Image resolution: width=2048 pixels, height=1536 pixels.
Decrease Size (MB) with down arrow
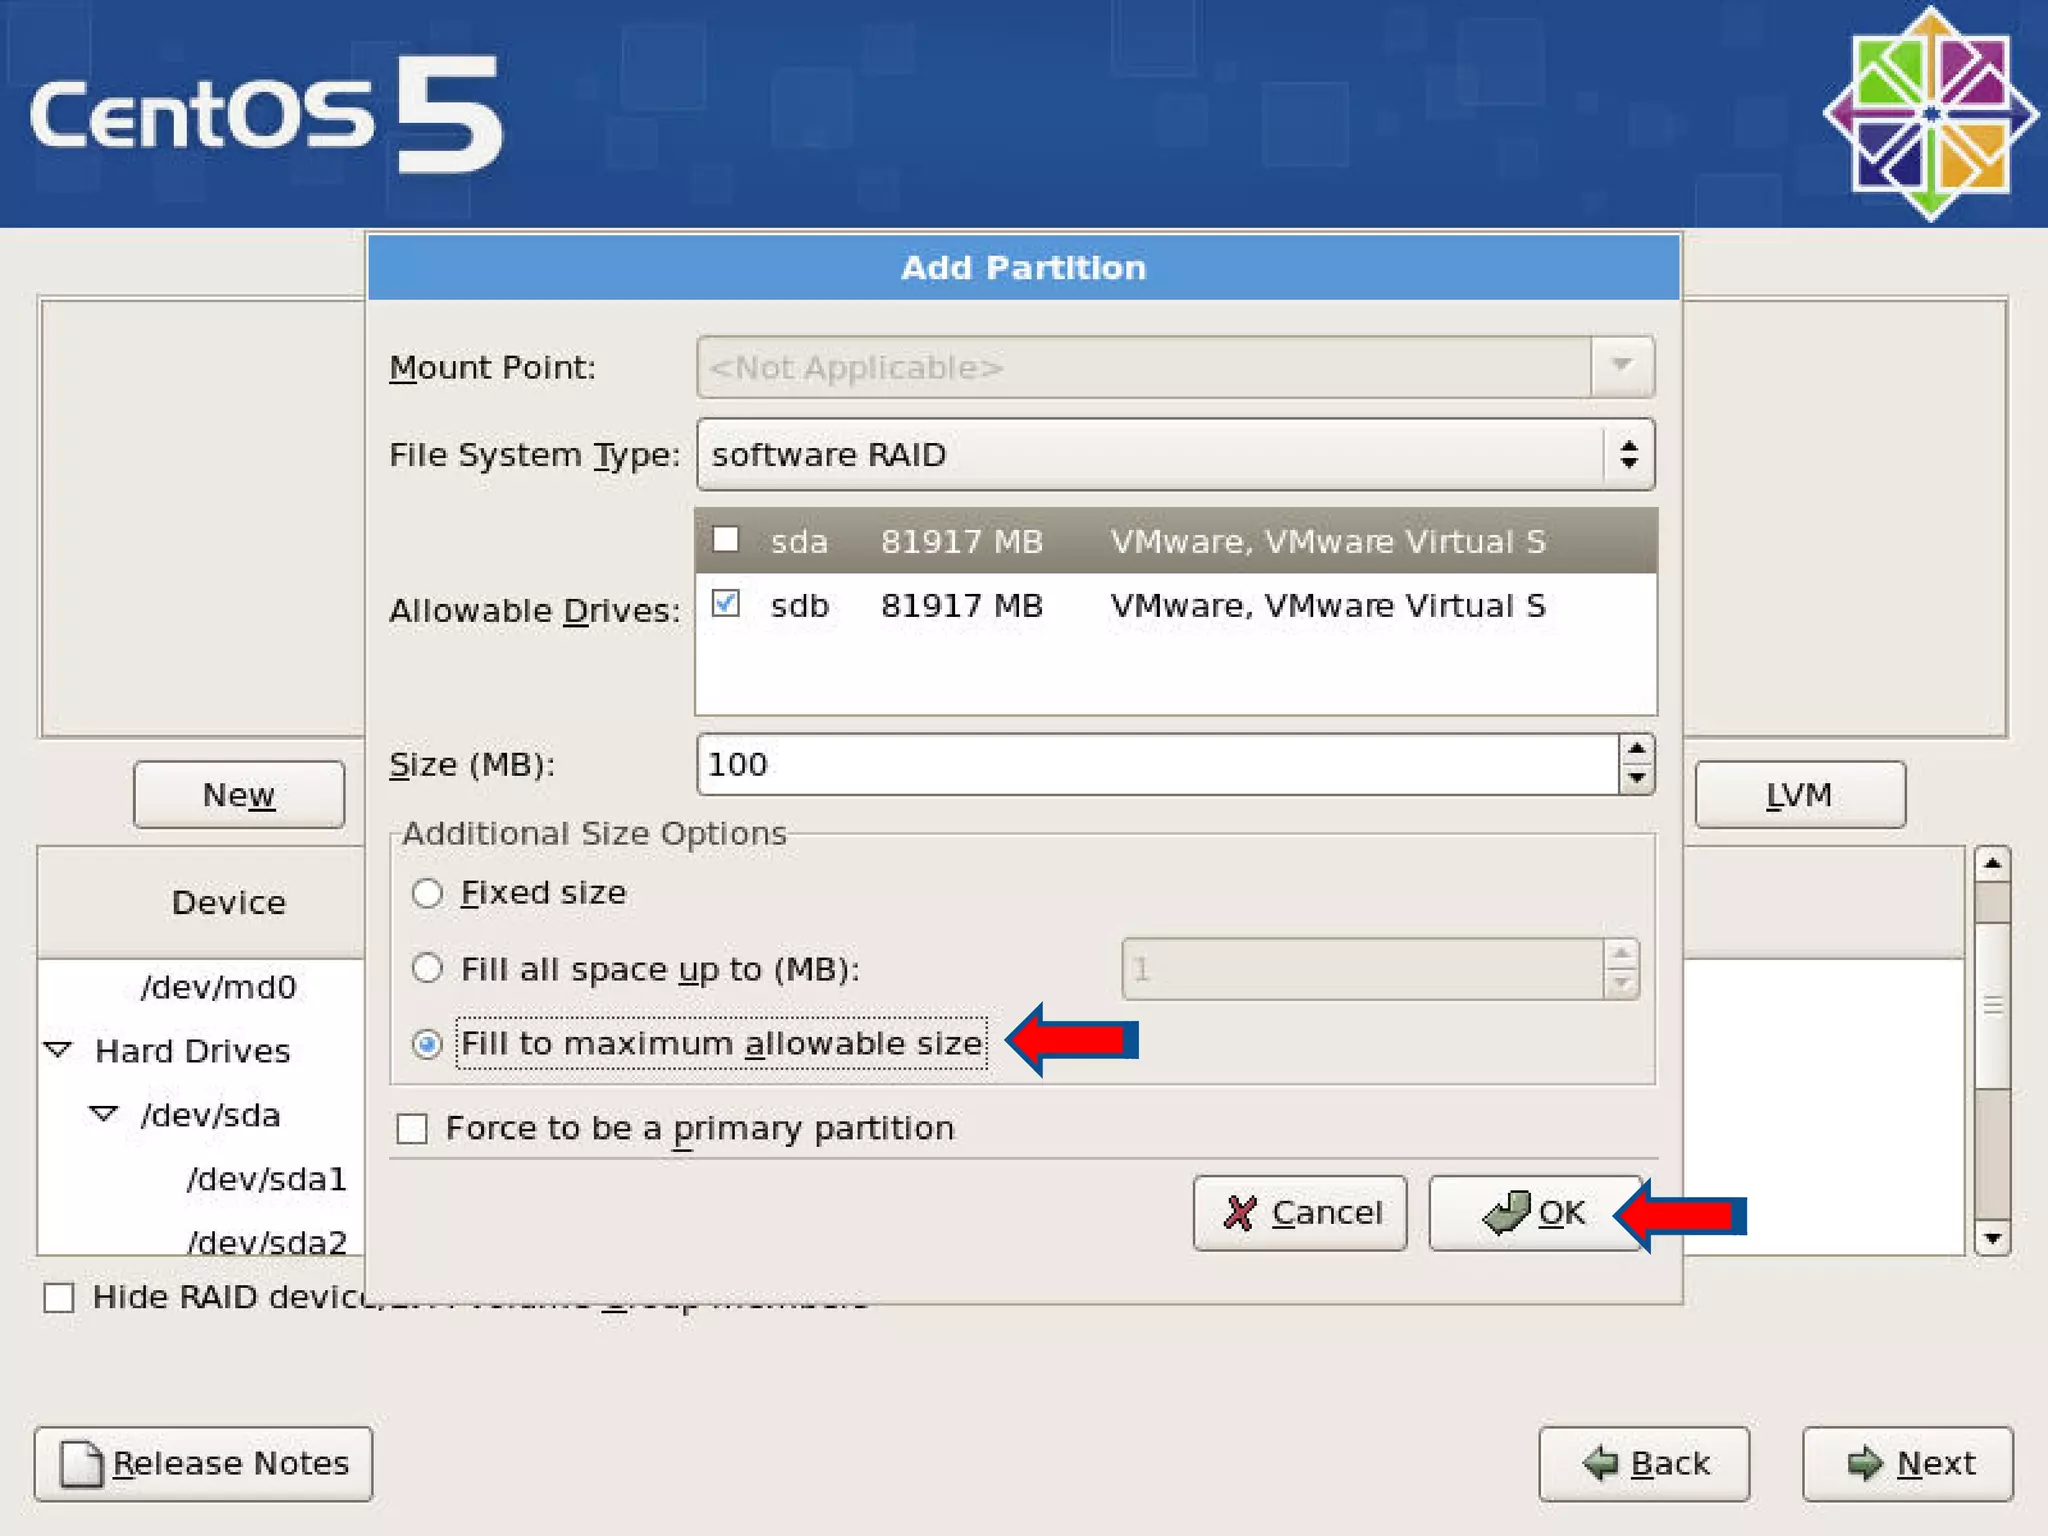pyautogui.click(x=1636, y=778)
